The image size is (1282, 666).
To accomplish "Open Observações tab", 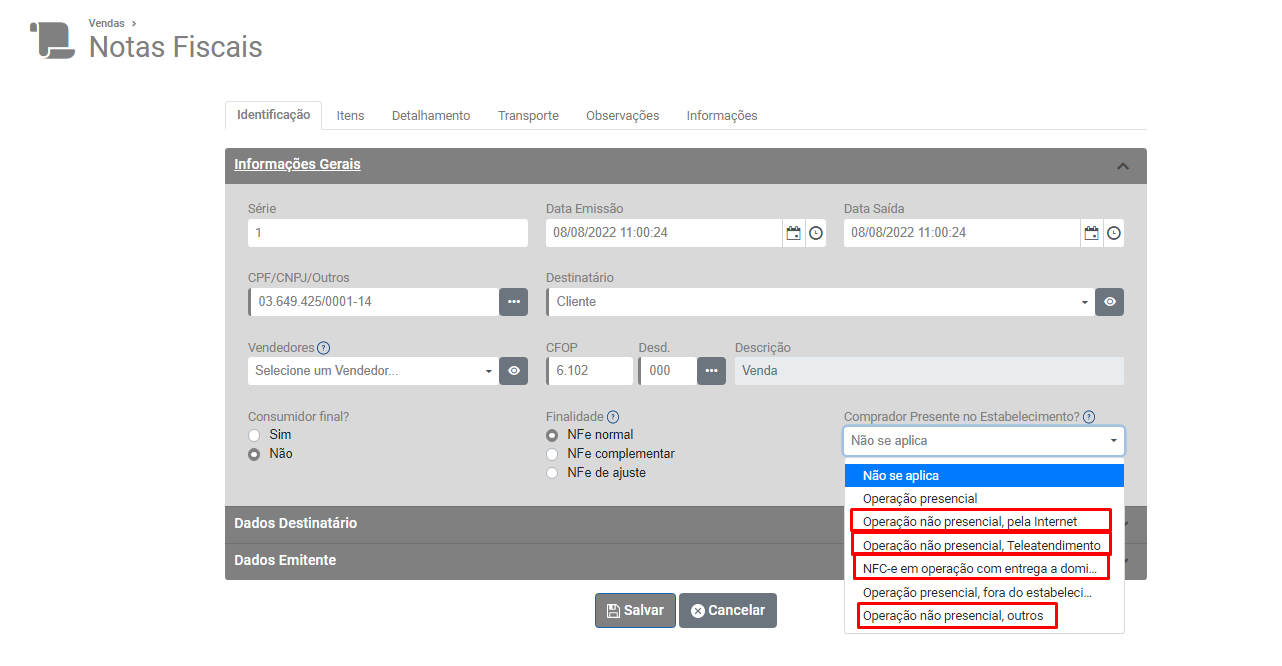I will point(623,116).
